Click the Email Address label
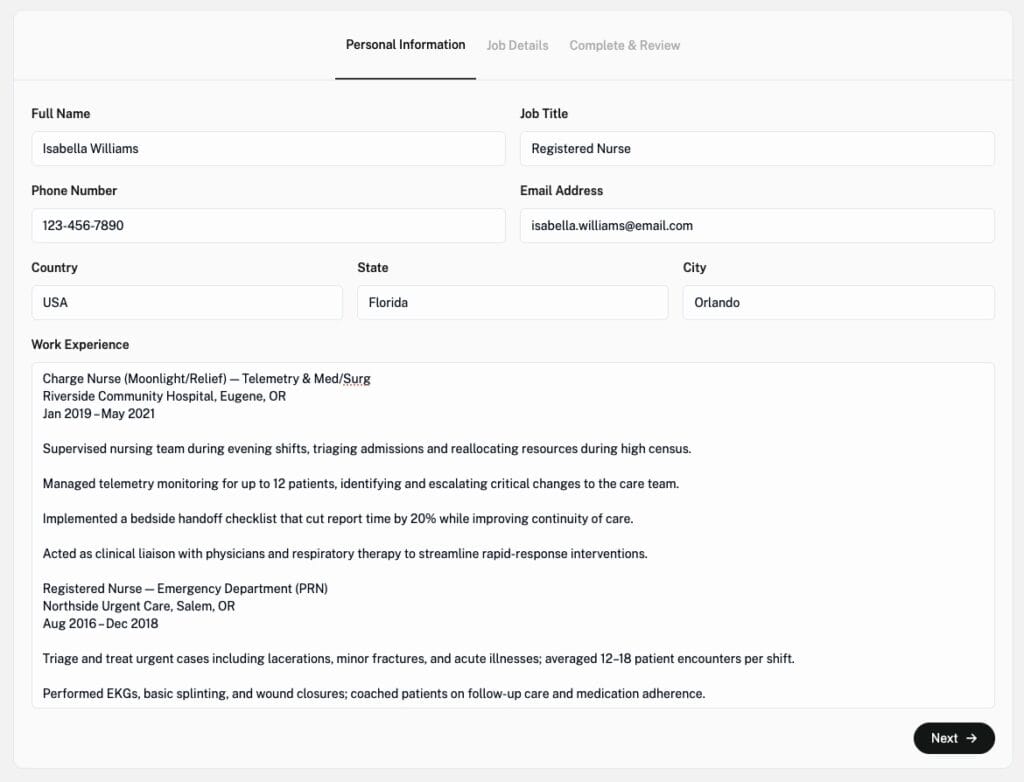This screenshot has height=782, width=1024. click(x=561, y=190)
